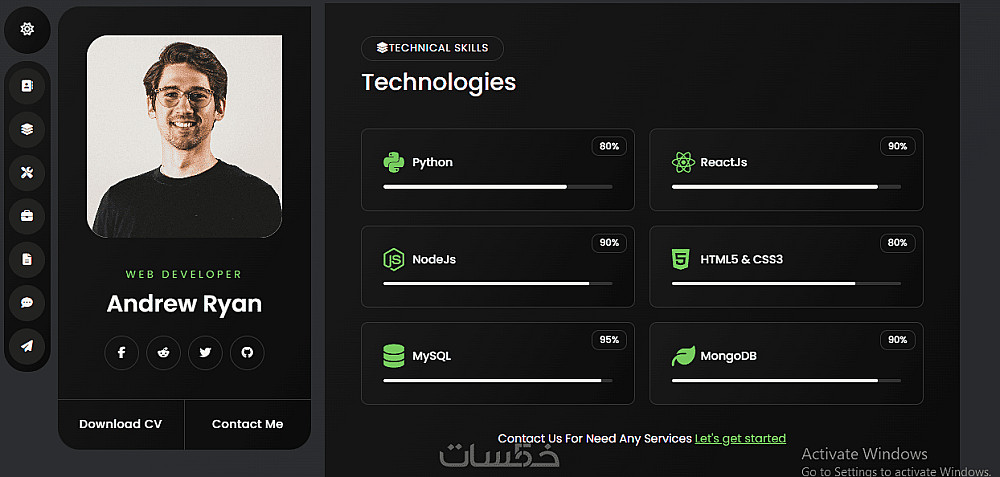
Task: Open the Twitter social icon
Action: click(205, 353)
